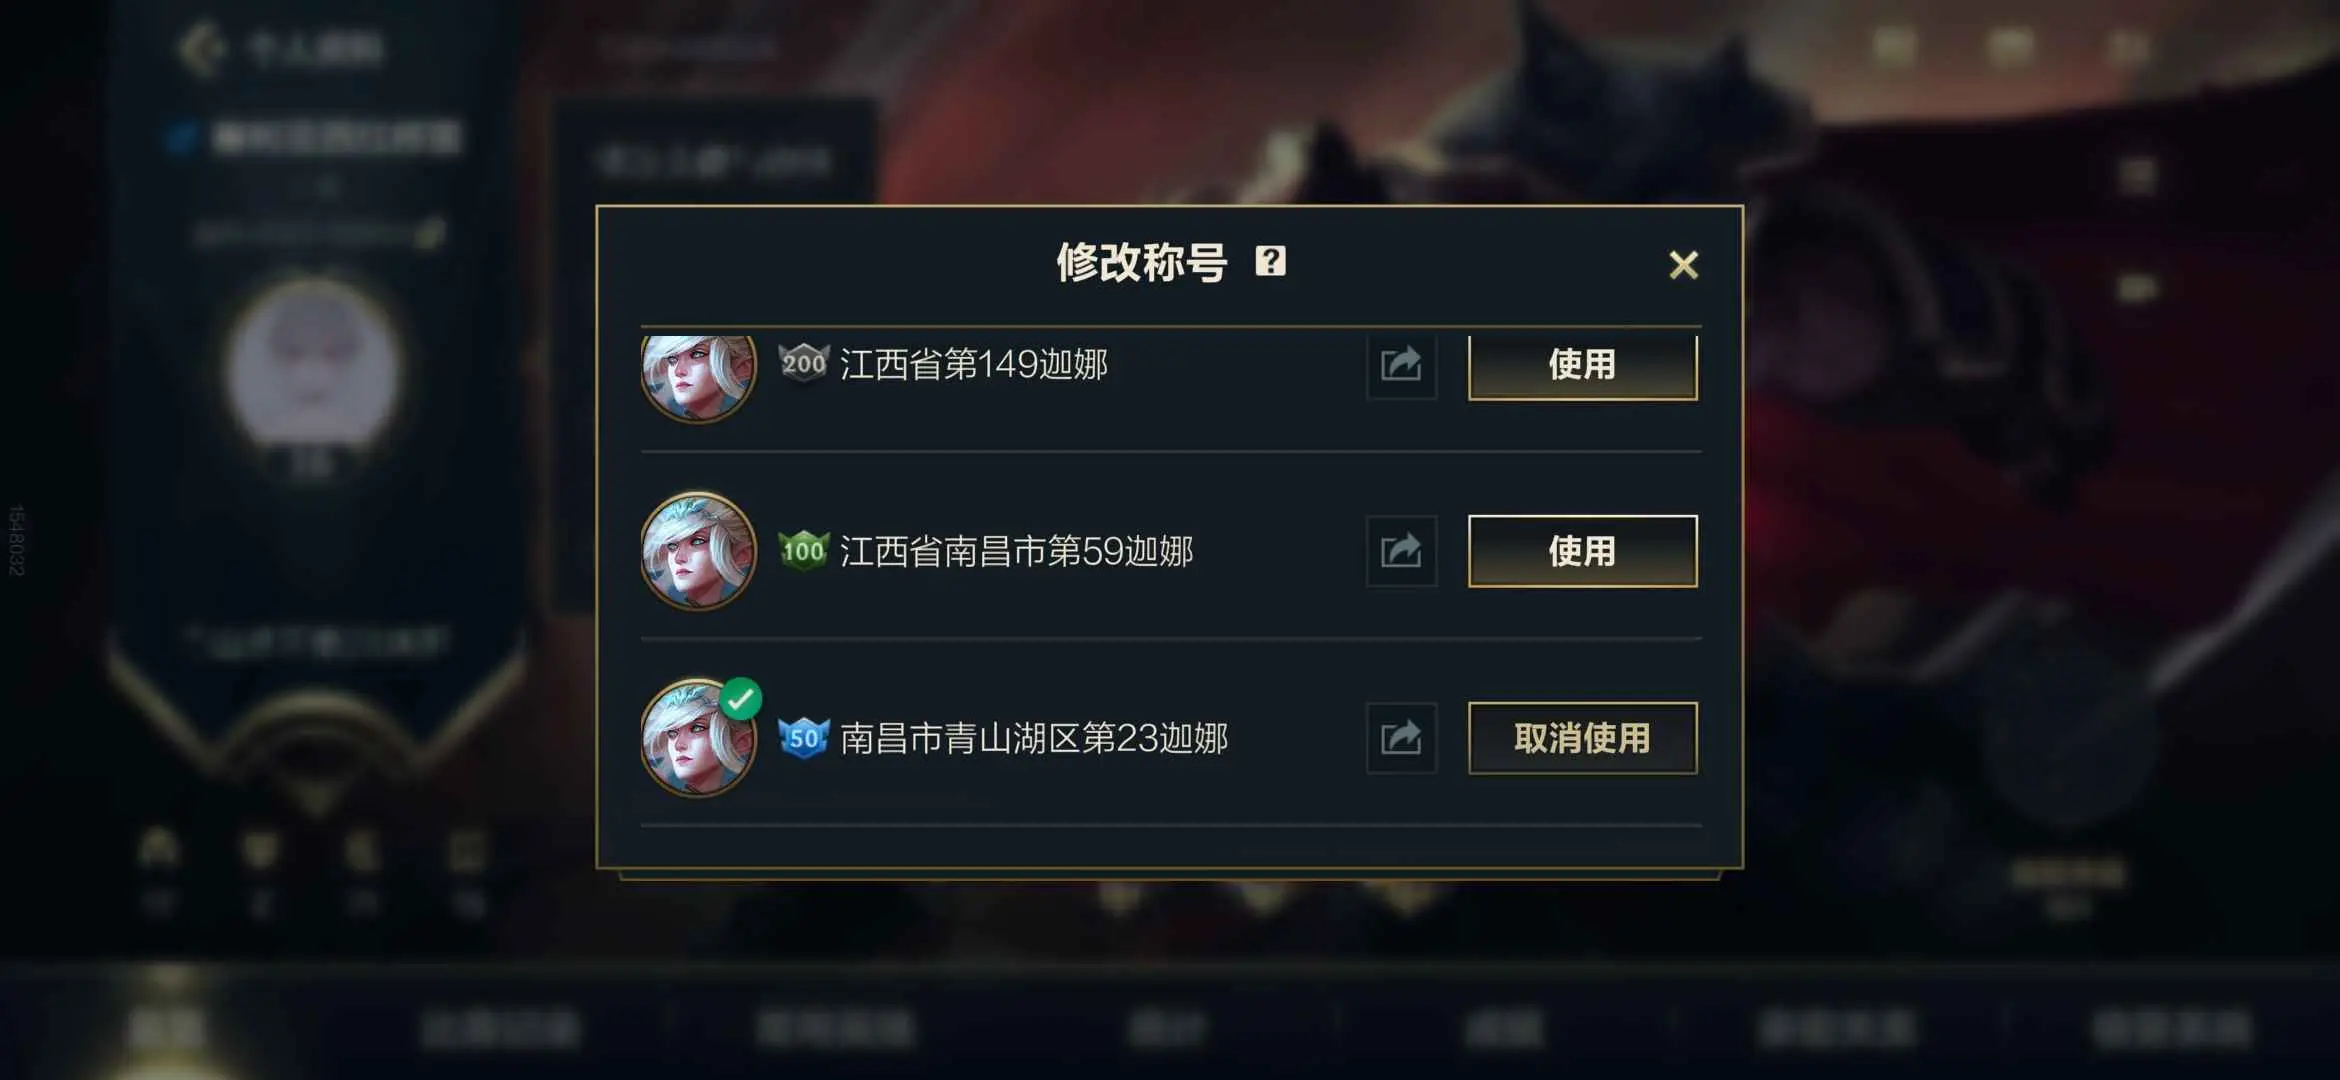Screen dimensions: 2340x1080
Task: Click 使用 for 江西省第149迦娜
Action: [1582, 366]
